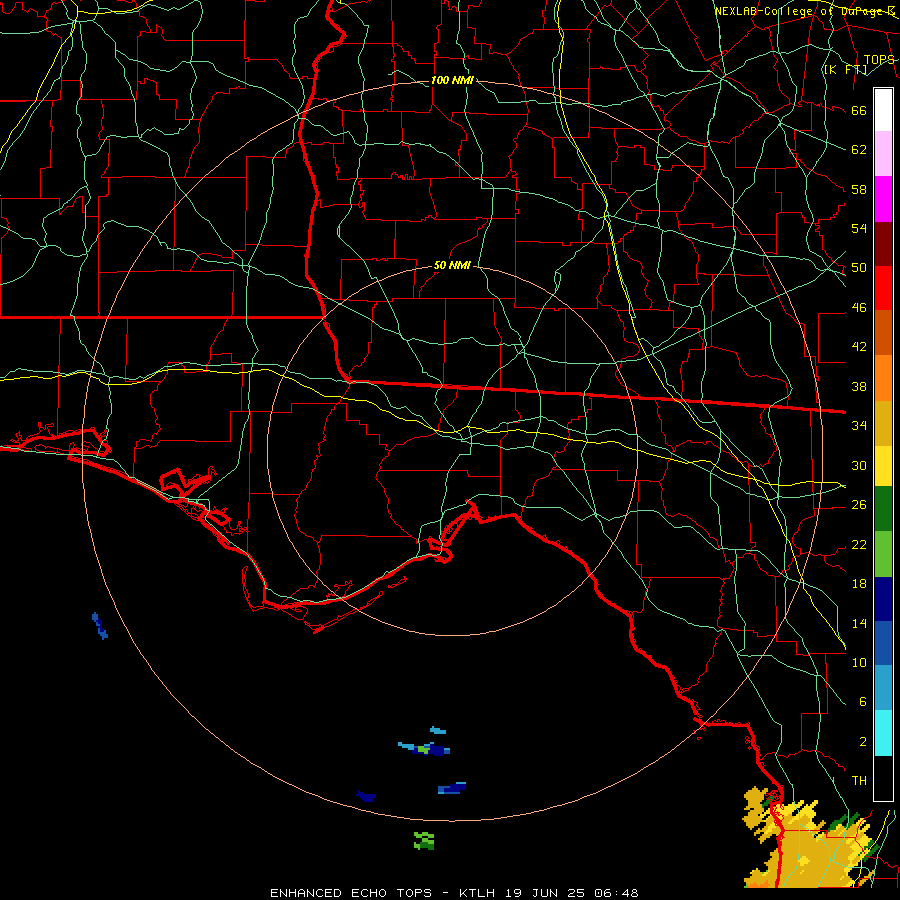900x900 pixels.
Task: Click the legend value "46"
Action: click(859, 308)
